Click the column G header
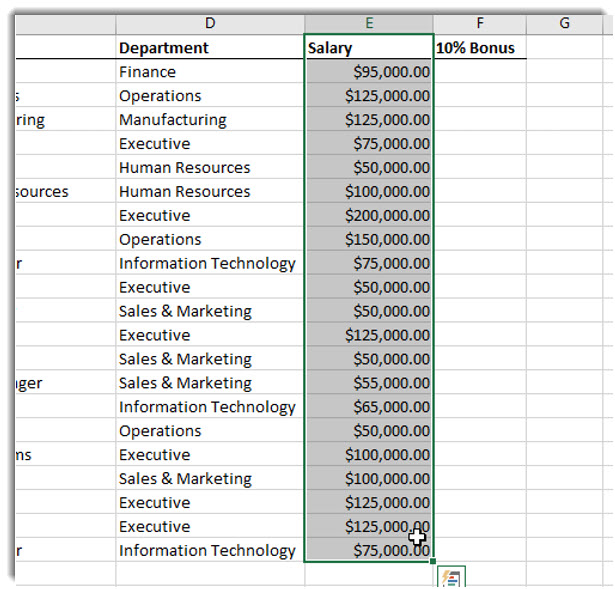The width and height of the screenshot is (615, 589). (x=564, y=23)
